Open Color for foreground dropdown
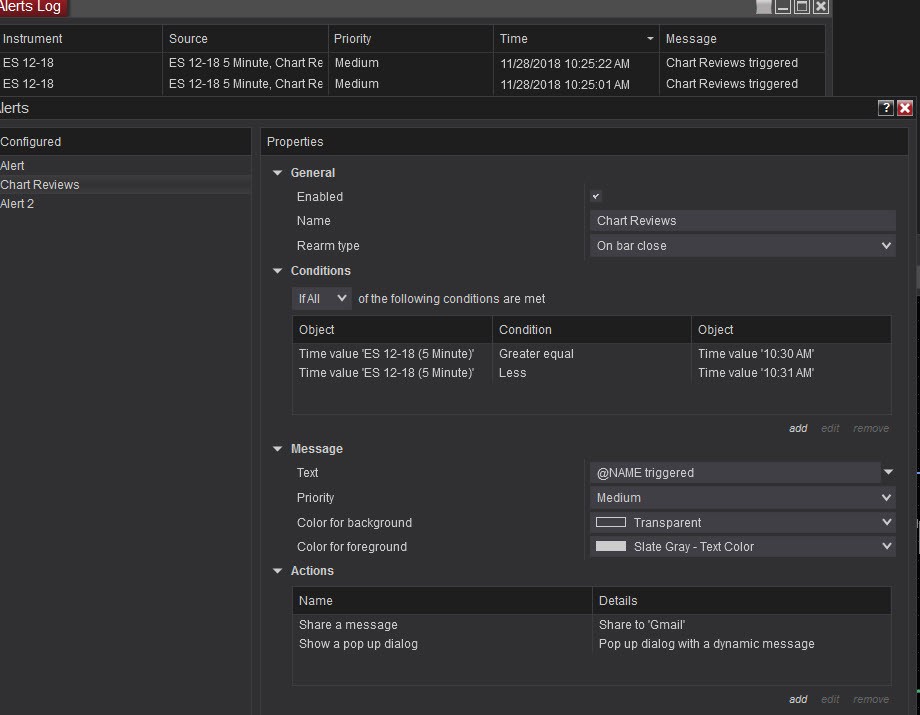 tap(743, 546)
